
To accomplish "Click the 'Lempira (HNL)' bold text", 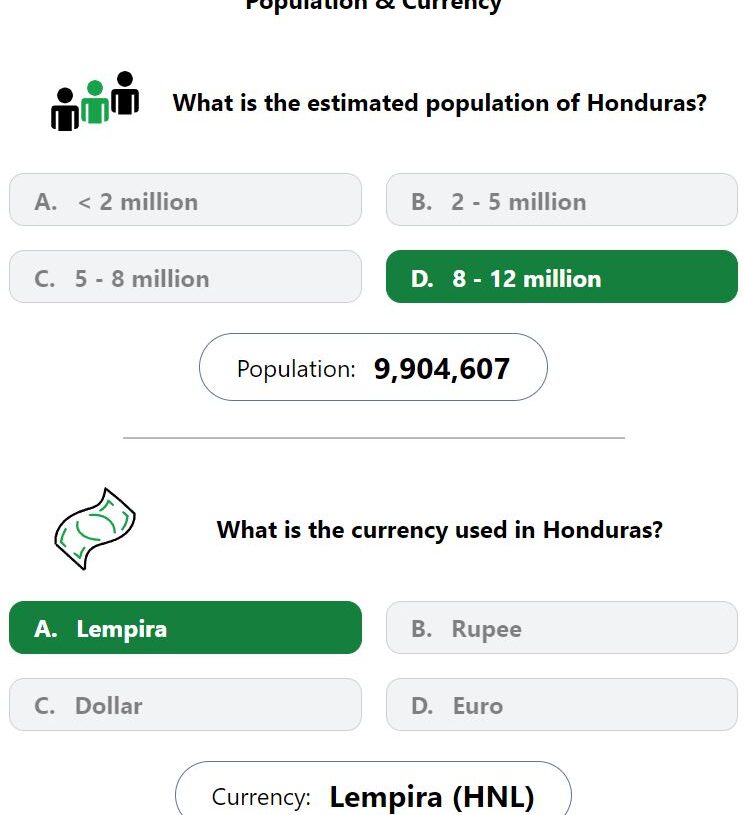I will coord(432,797).
